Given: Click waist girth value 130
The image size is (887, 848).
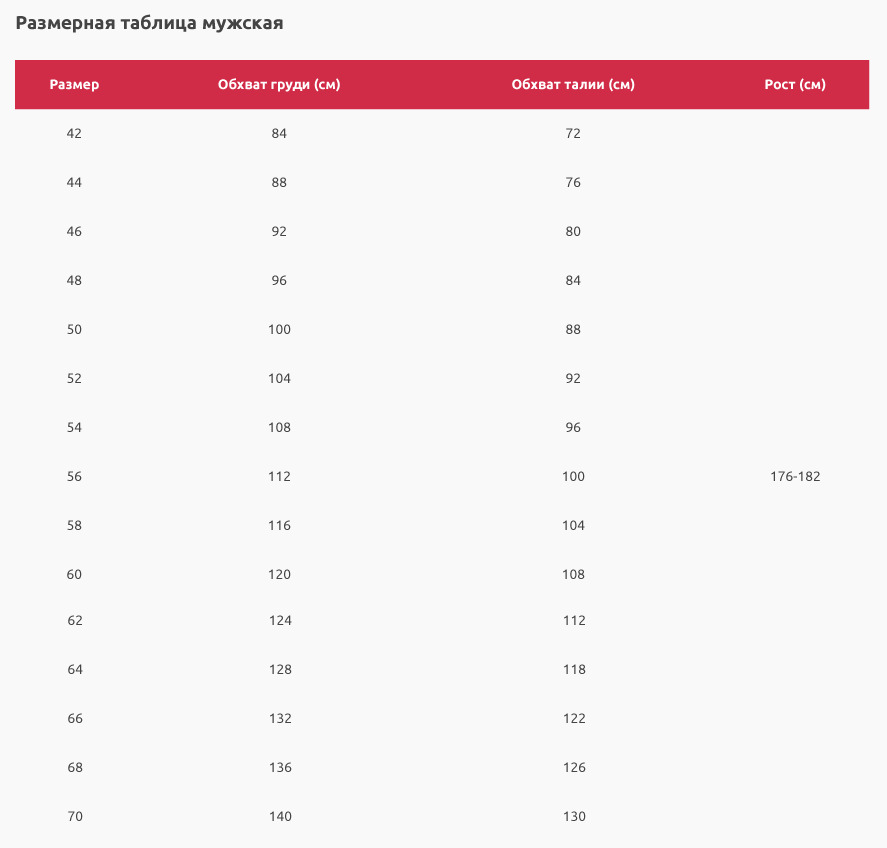Looking at the screenshot, I should click(574, 817).
